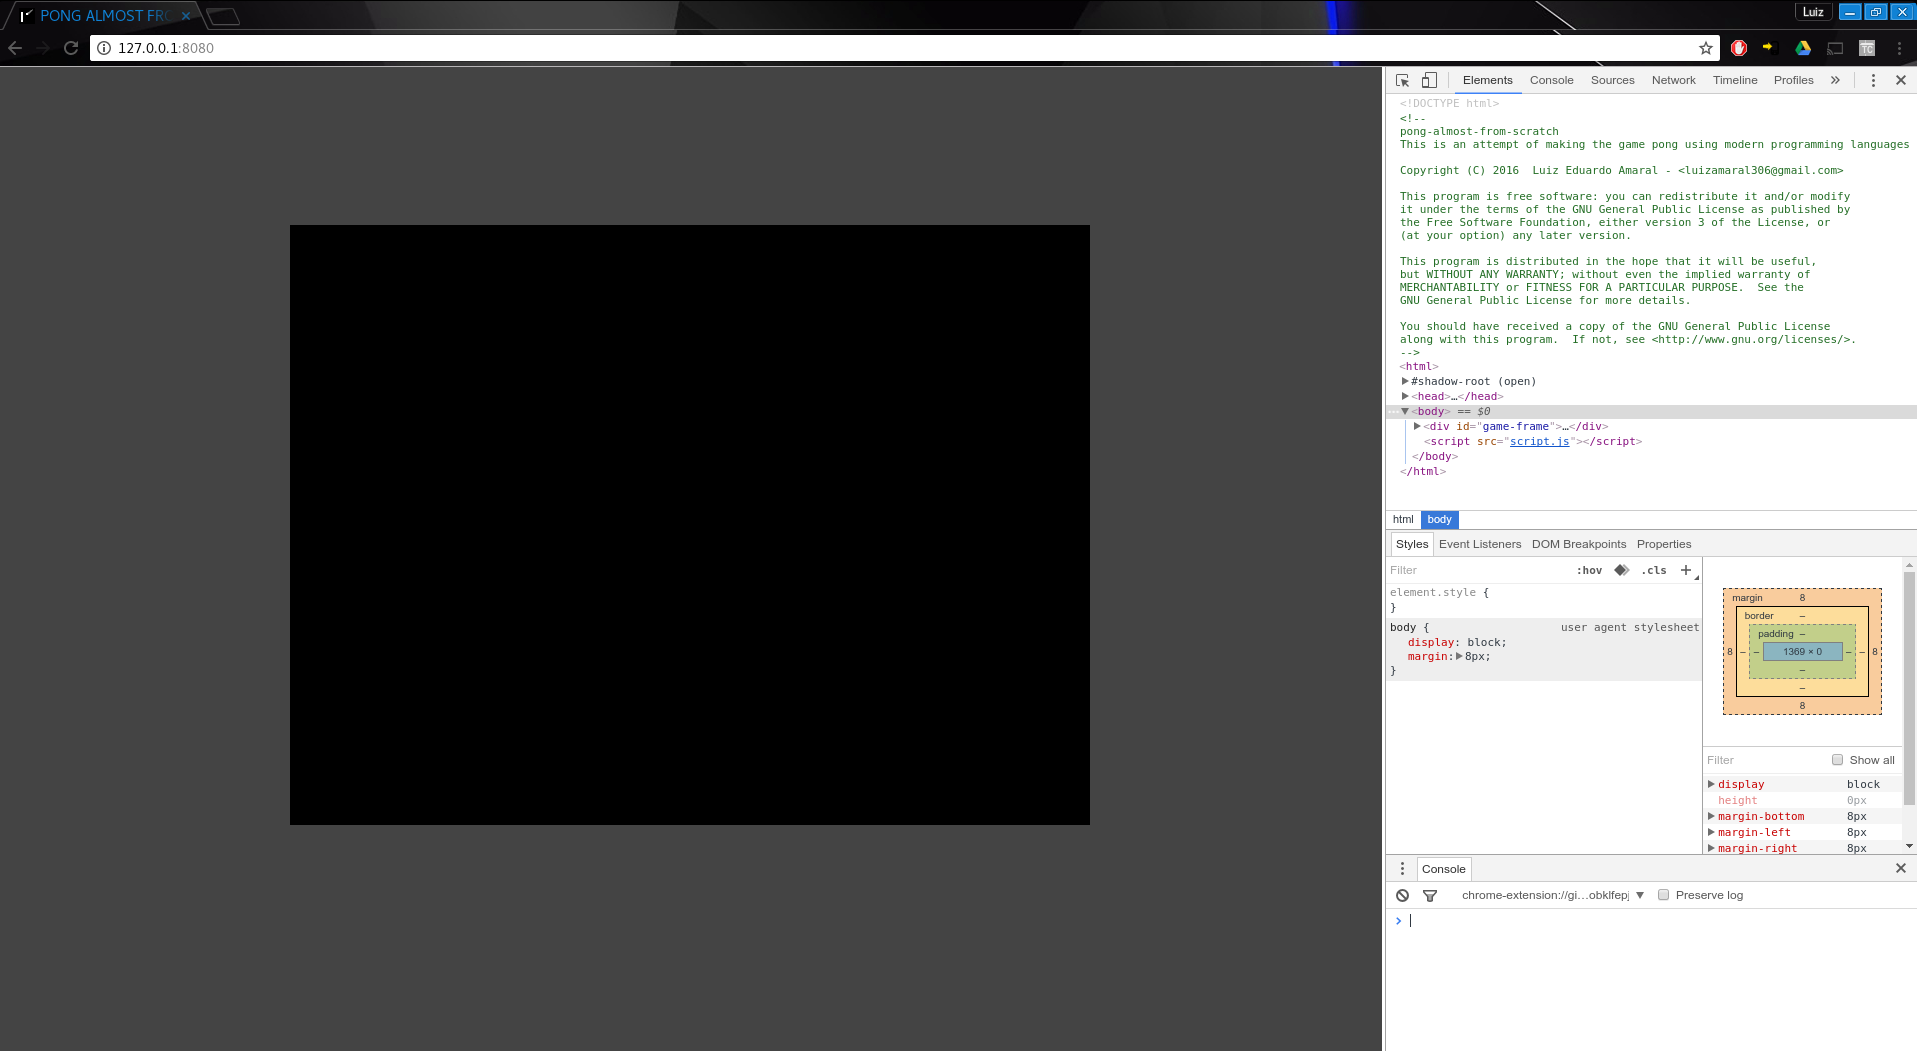Open DevTools customize three-dot menu
This screenshot has height=1051, width=1917.
[x=1873, y=80]
